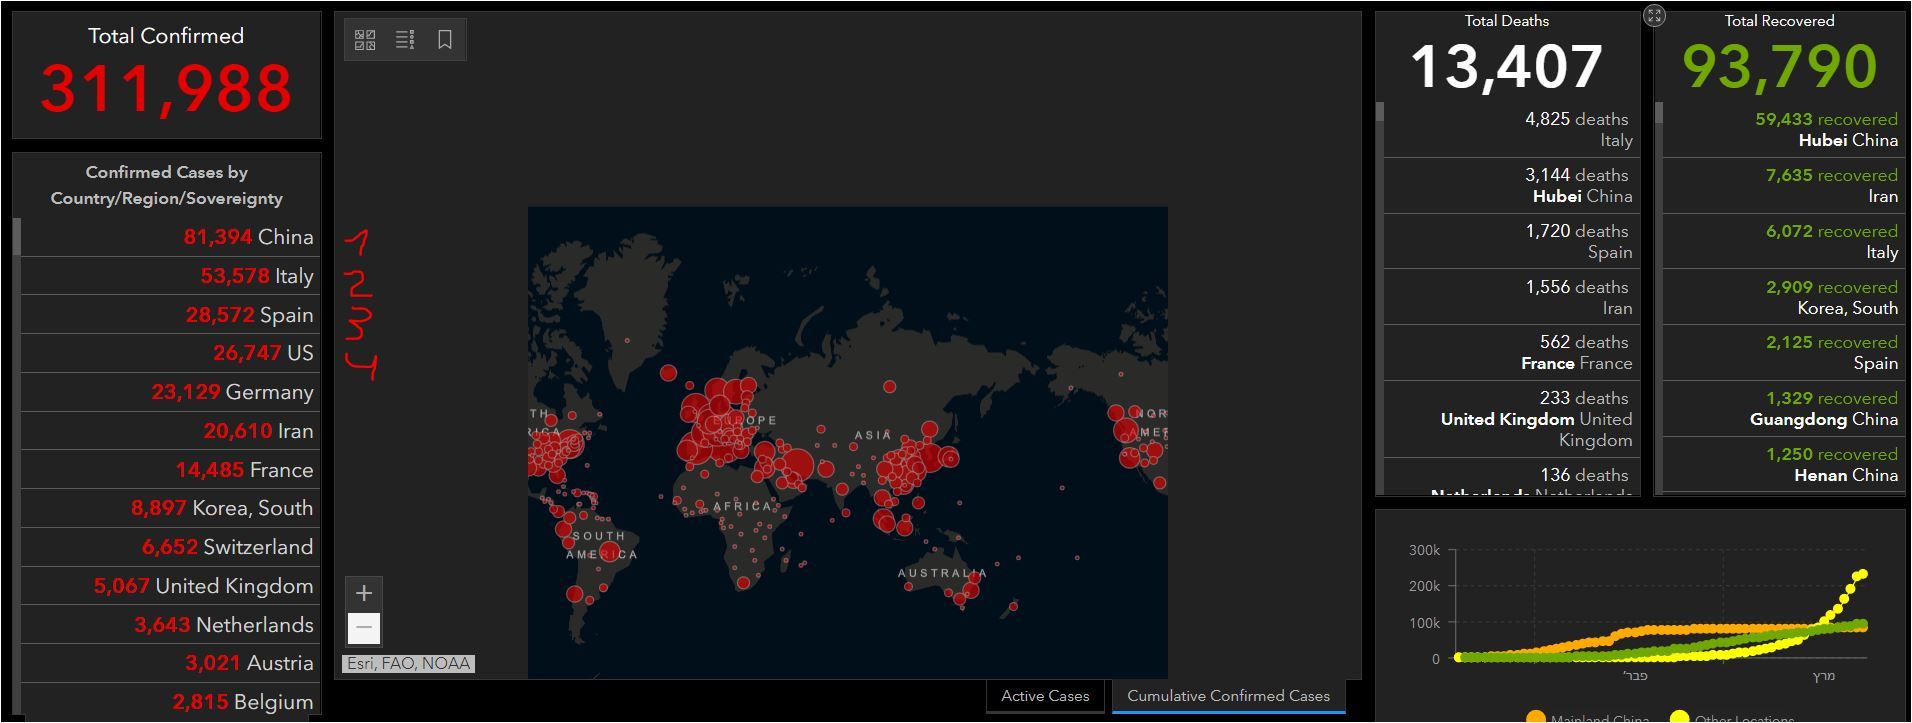The image size is (1912, 723).
Task: Click the Total Confirmed 311,988 figure
Action: point(166,88)
